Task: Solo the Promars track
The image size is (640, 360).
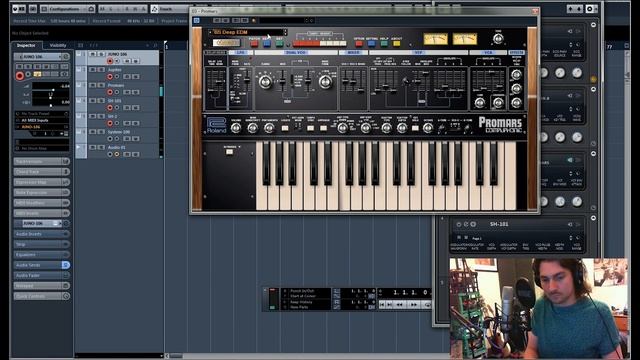Action: 101,85
